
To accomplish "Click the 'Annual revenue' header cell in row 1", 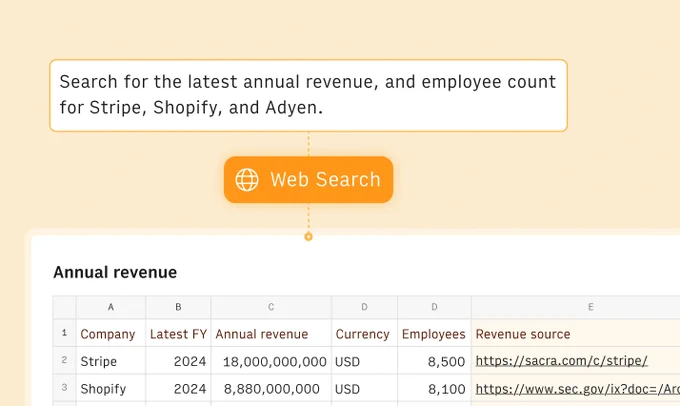I will [x=271, y=334].
